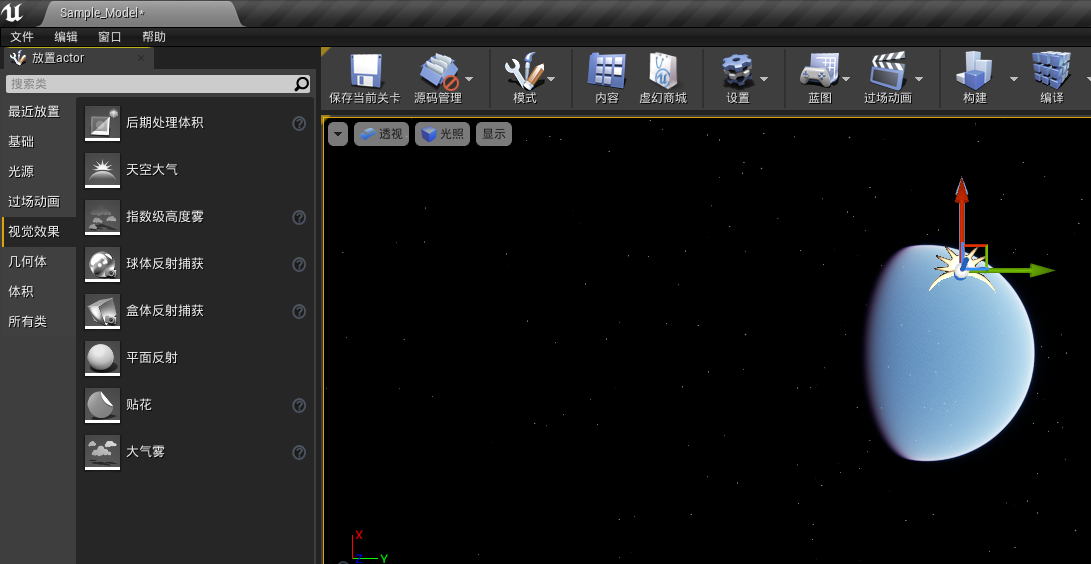Open the 窗口 menu
Viewport: 1091px width, 564px height.
[x=109, y=37]
